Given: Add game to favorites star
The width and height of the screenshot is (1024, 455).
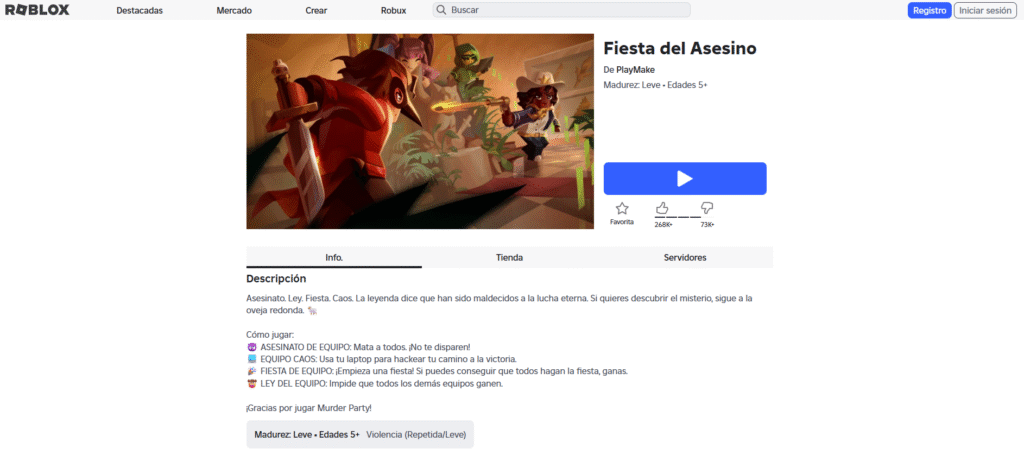Looking at the screenshot, I should (x=622, y=209).
